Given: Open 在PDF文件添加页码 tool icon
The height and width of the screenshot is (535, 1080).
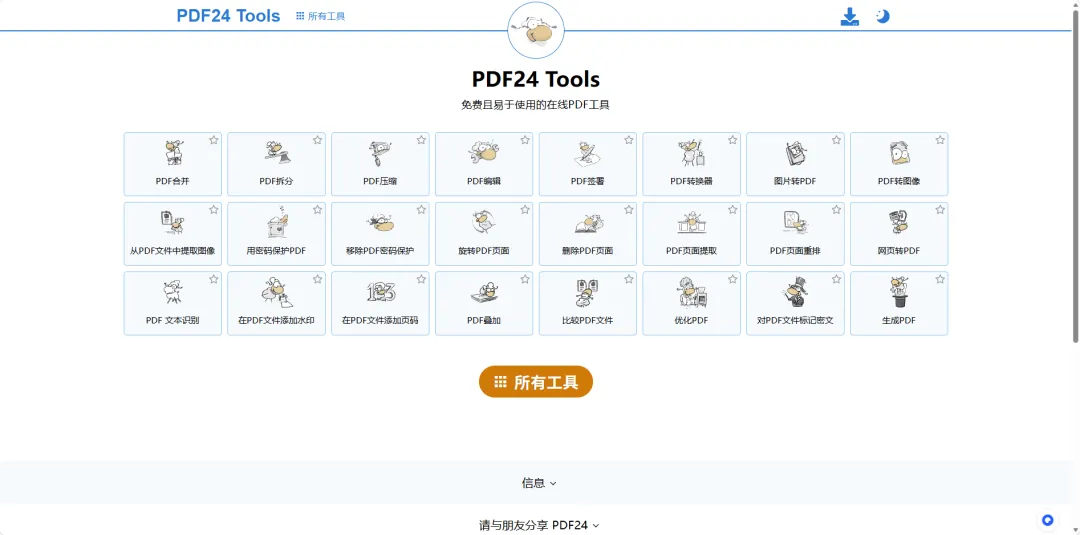Looking at the screenshot, I should pyautogui.click(x=380, y=292).
